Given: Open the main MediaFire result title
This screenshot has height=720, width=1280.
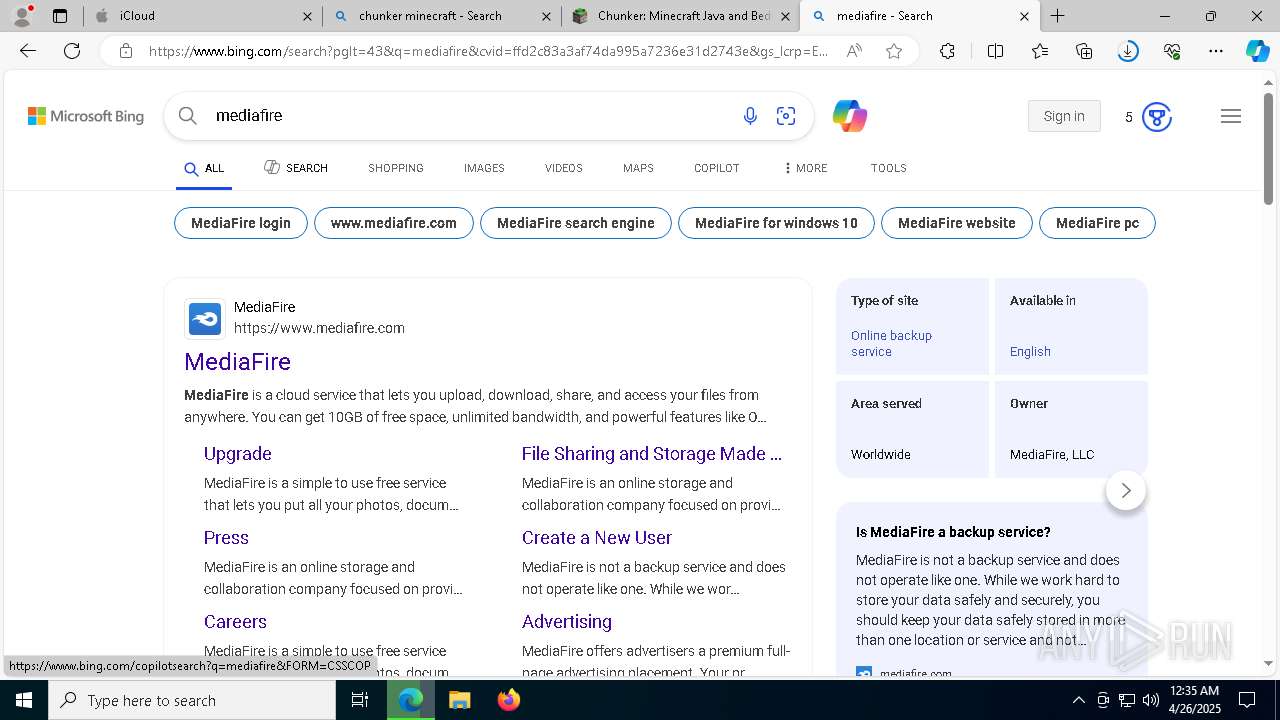Looking at the screenshot, I should click(x=238, y=362).
